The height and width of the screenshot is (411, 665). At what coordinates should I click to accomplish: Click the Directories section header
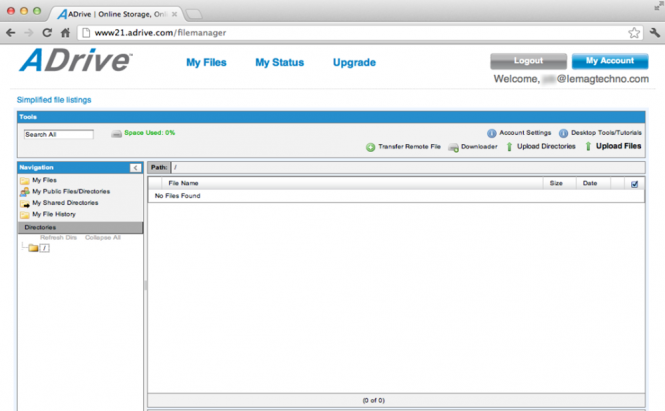click(x=80, y=227)
